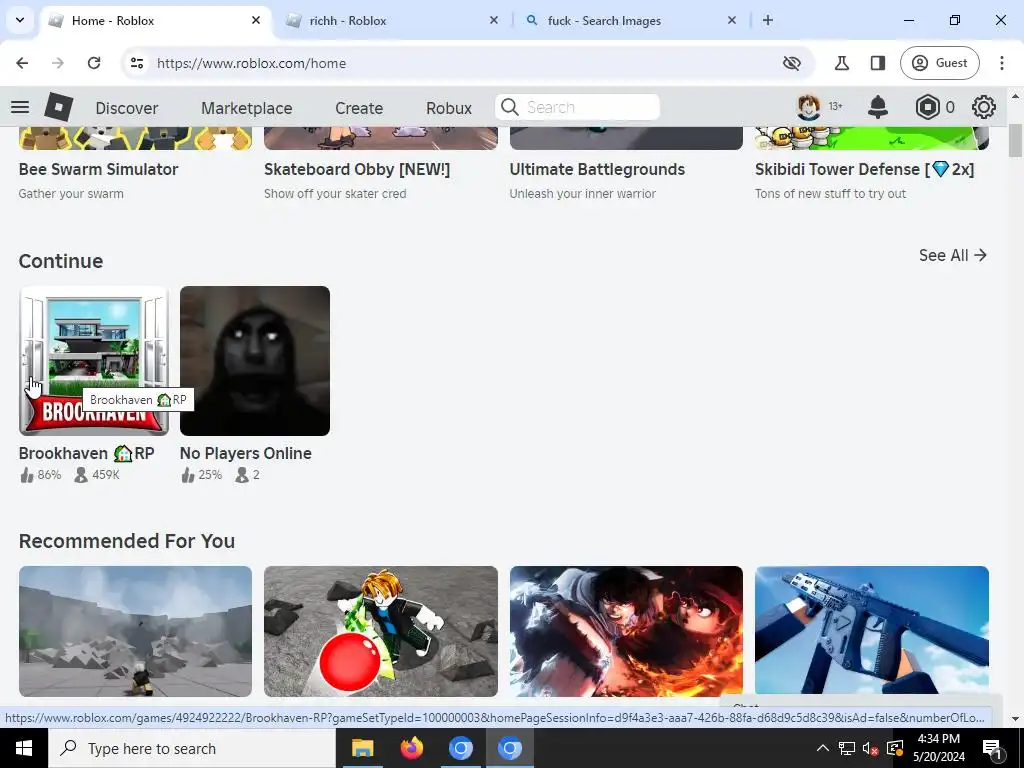Click the Brookhaven RP title link
This screenshot has width=1024, height=768.
(x=86, y=453)
